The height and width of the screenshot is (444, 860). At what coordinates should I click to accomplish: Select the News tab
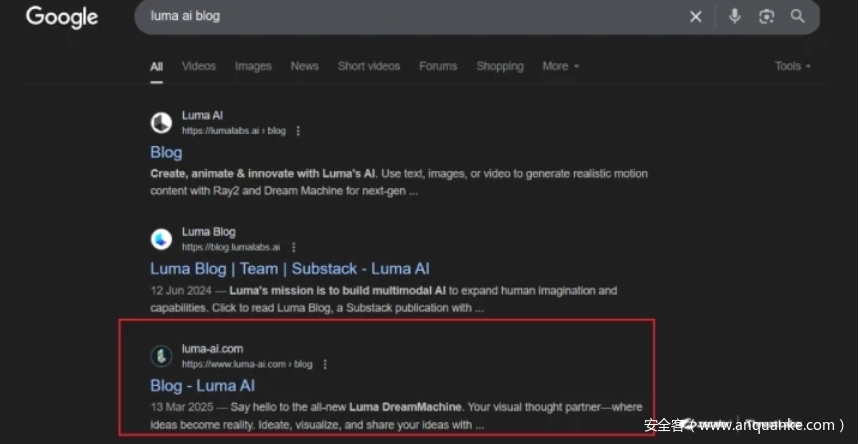304,66
